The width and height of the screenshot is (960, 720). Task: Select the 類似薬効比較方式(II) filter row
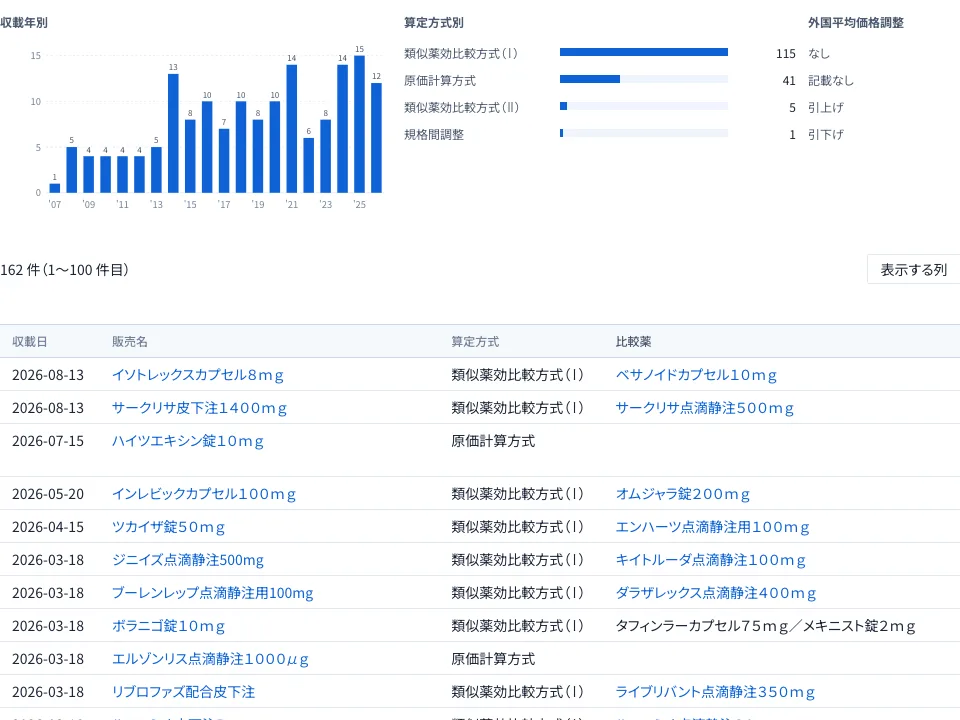pyautogui.click(x=600, y=107)
